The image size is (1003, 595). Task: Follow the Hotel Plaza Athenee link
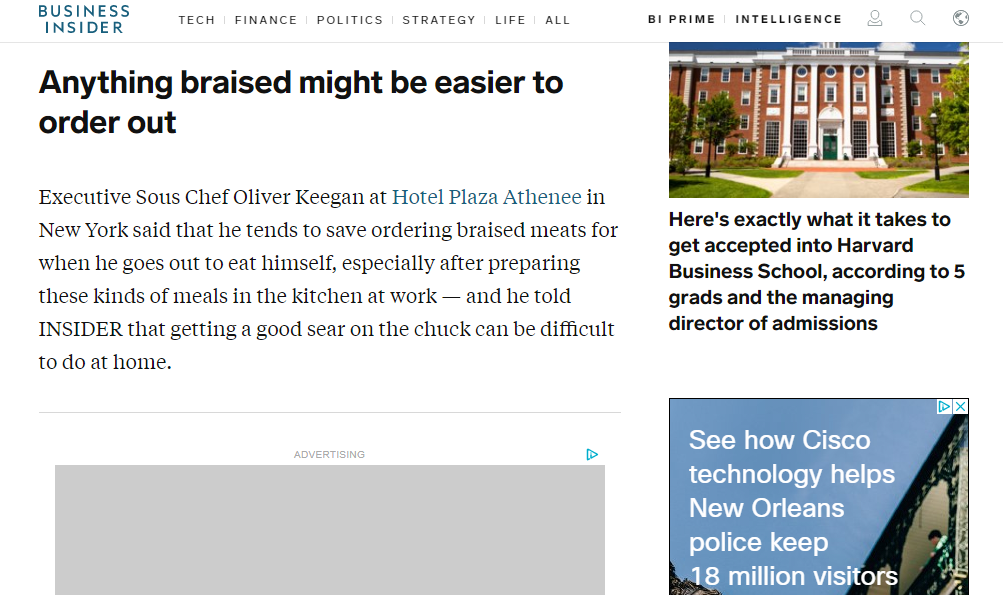[x=487, y=196]
